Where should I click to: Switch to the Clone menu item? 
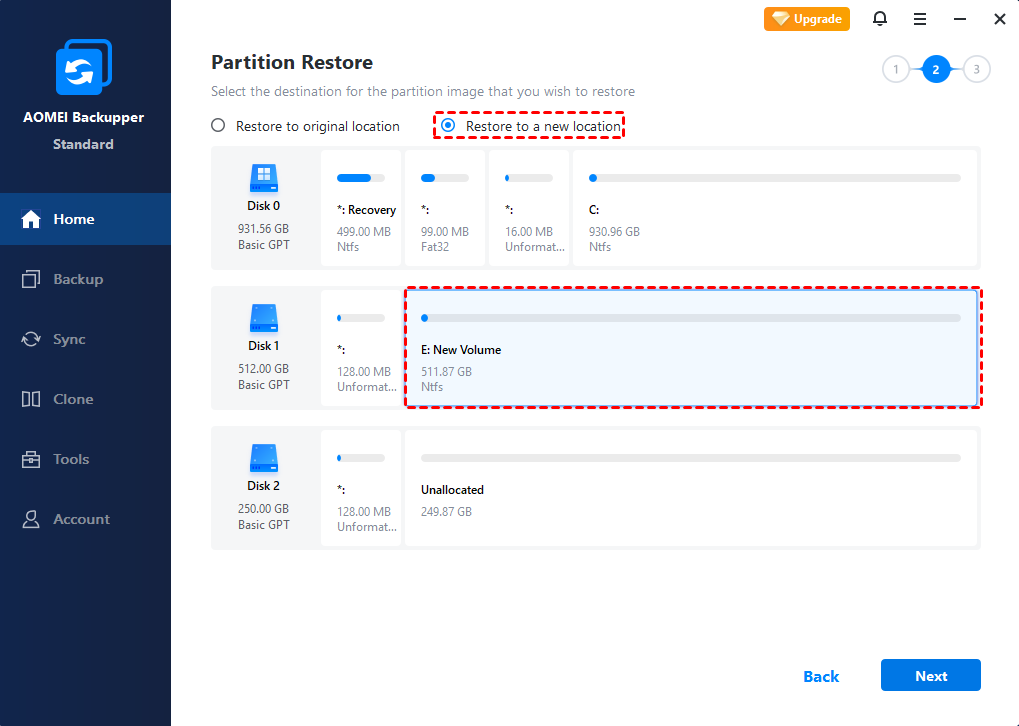click(85, 399)
